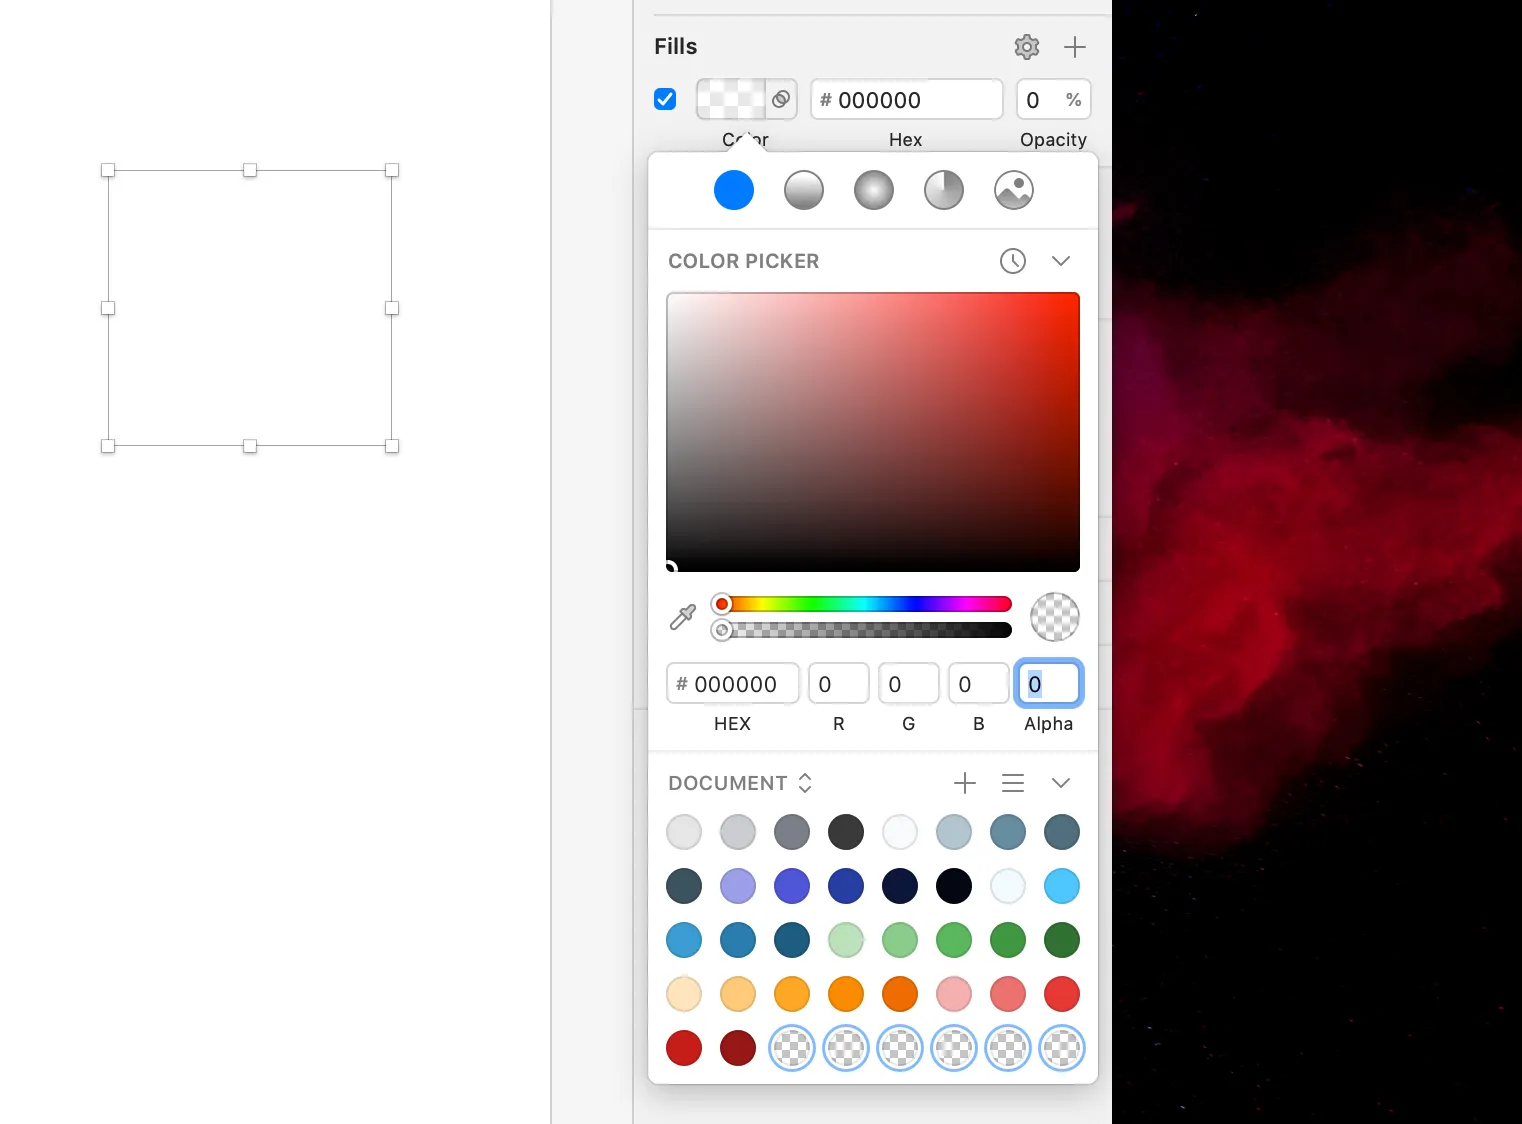Select the image fill type
Viewport: 1522px width, 1124px height.
(1013, 190)
